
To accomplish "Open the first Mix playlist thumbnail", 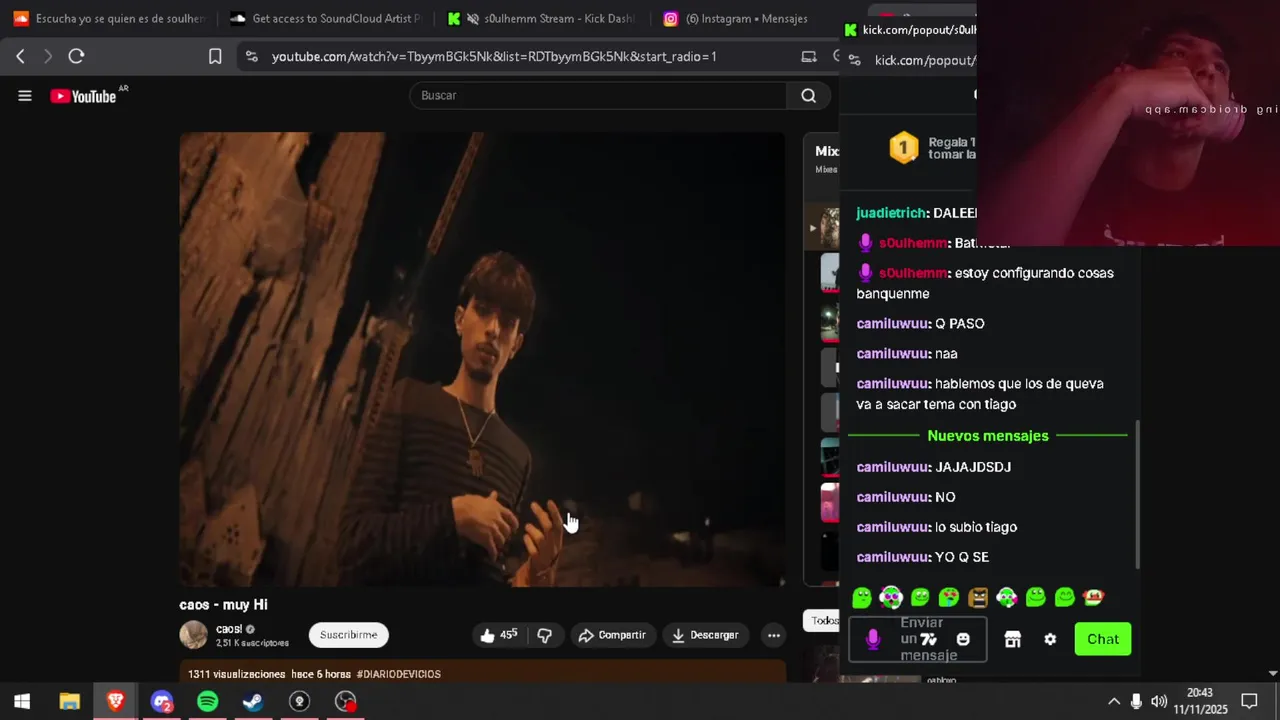I will pos(829,228).
